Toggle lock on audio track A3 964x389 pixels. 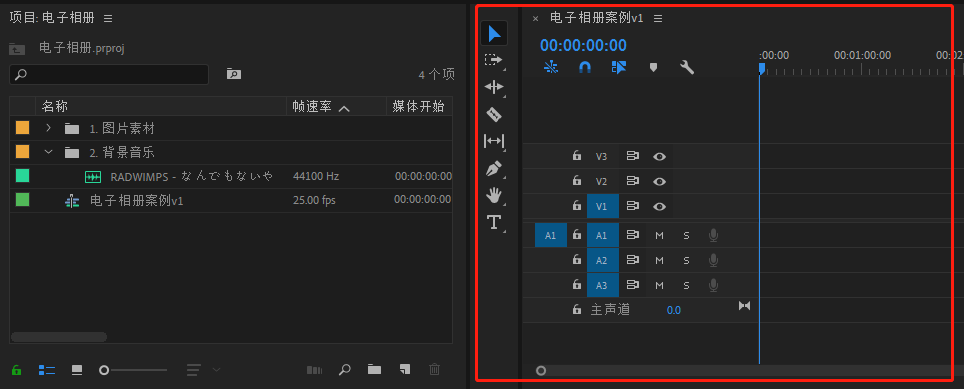[x=577, y=285]
